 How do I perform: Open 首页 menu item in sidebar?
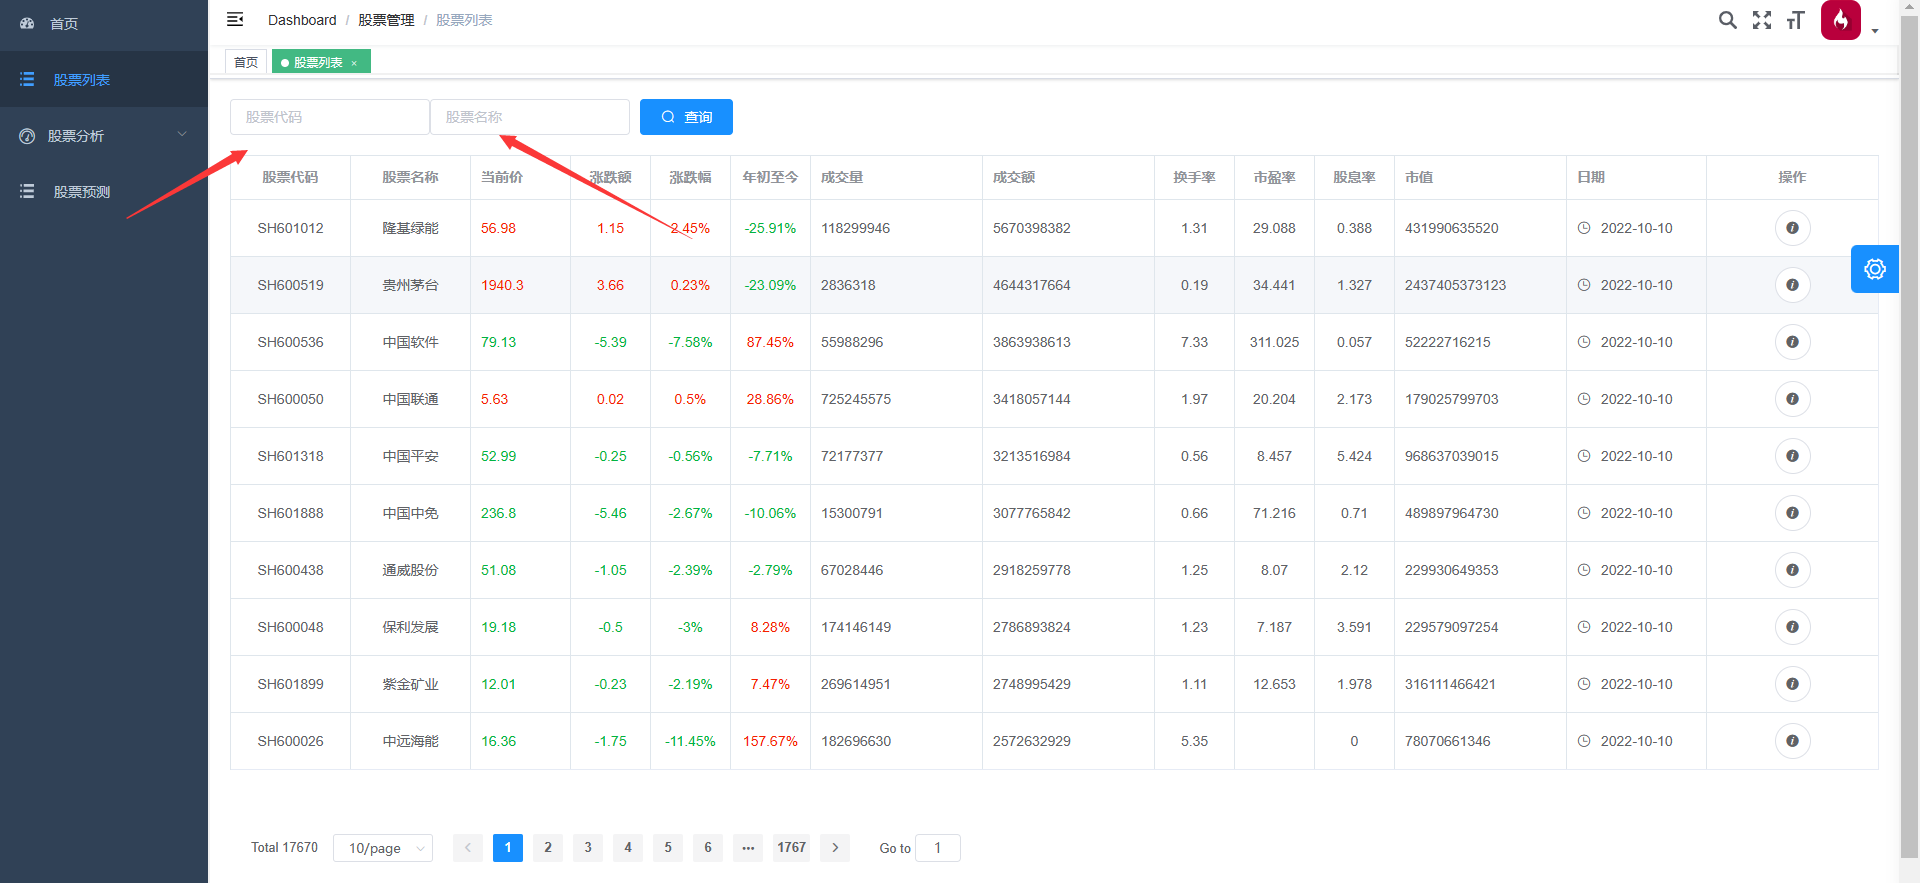click(x=104, y=23)
